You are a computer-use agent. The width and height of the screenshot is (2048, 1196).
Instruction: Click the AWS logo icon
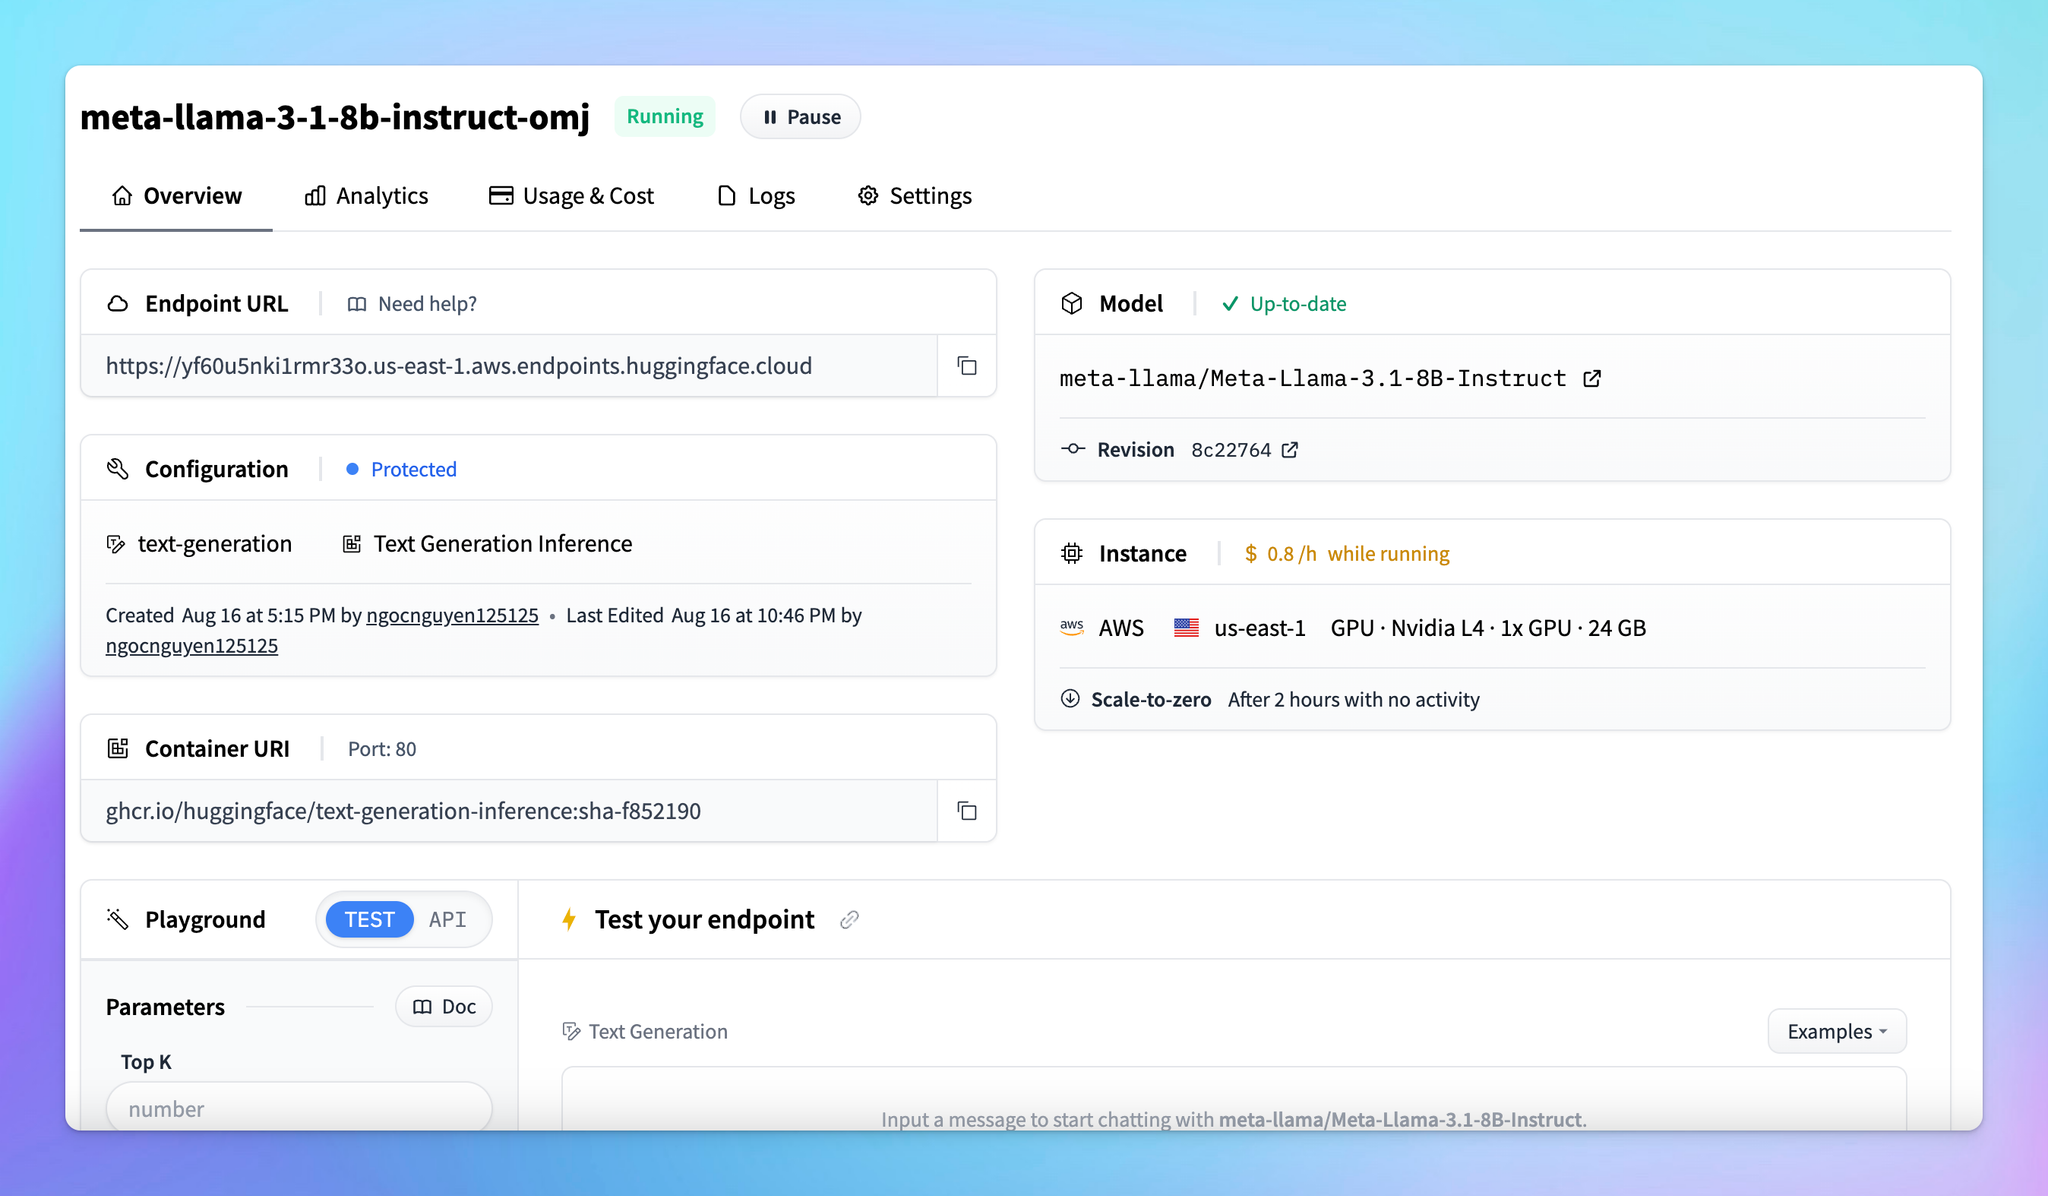click(1072, 628)
